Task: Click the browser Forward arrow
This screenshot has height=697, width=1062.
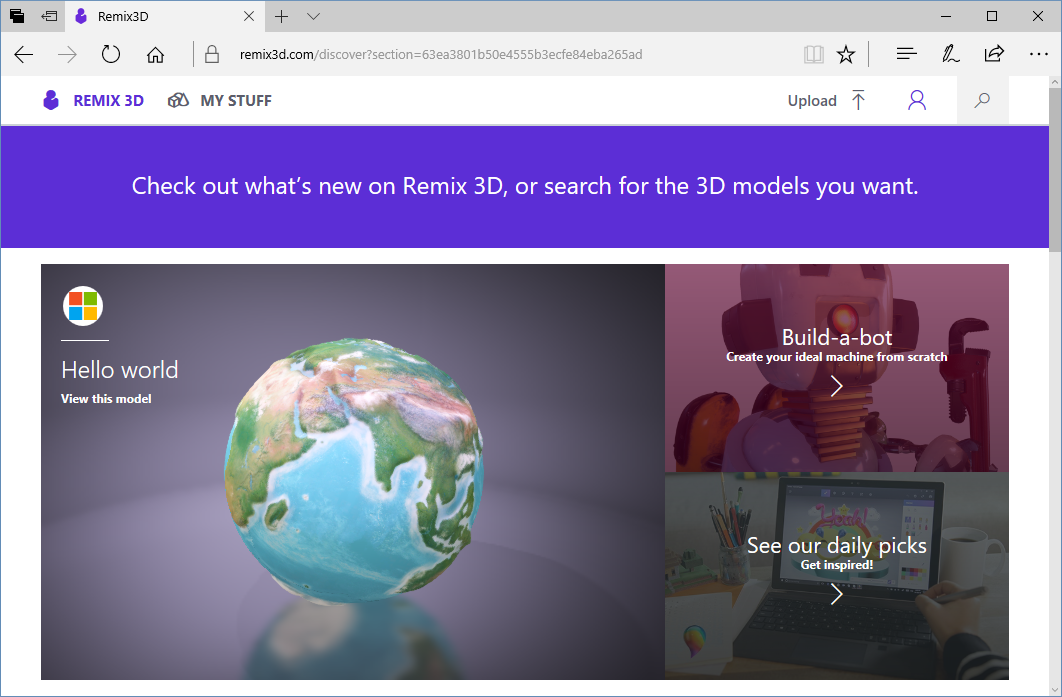Action: click(67, 54)
